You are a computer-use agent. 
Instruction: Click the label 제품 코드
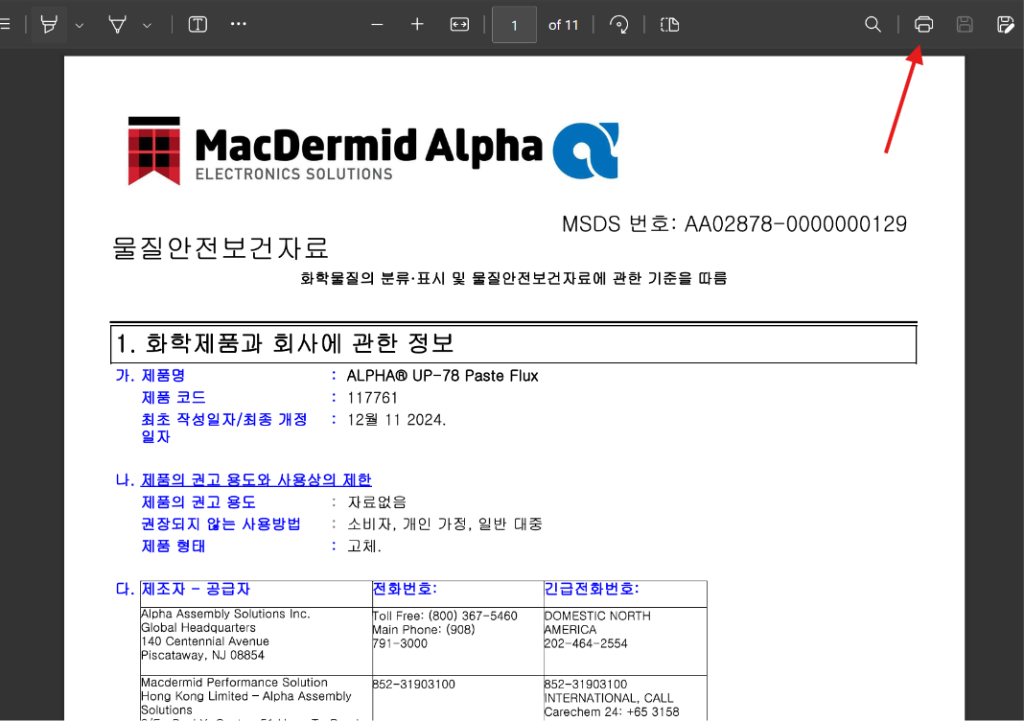[173, 398]
